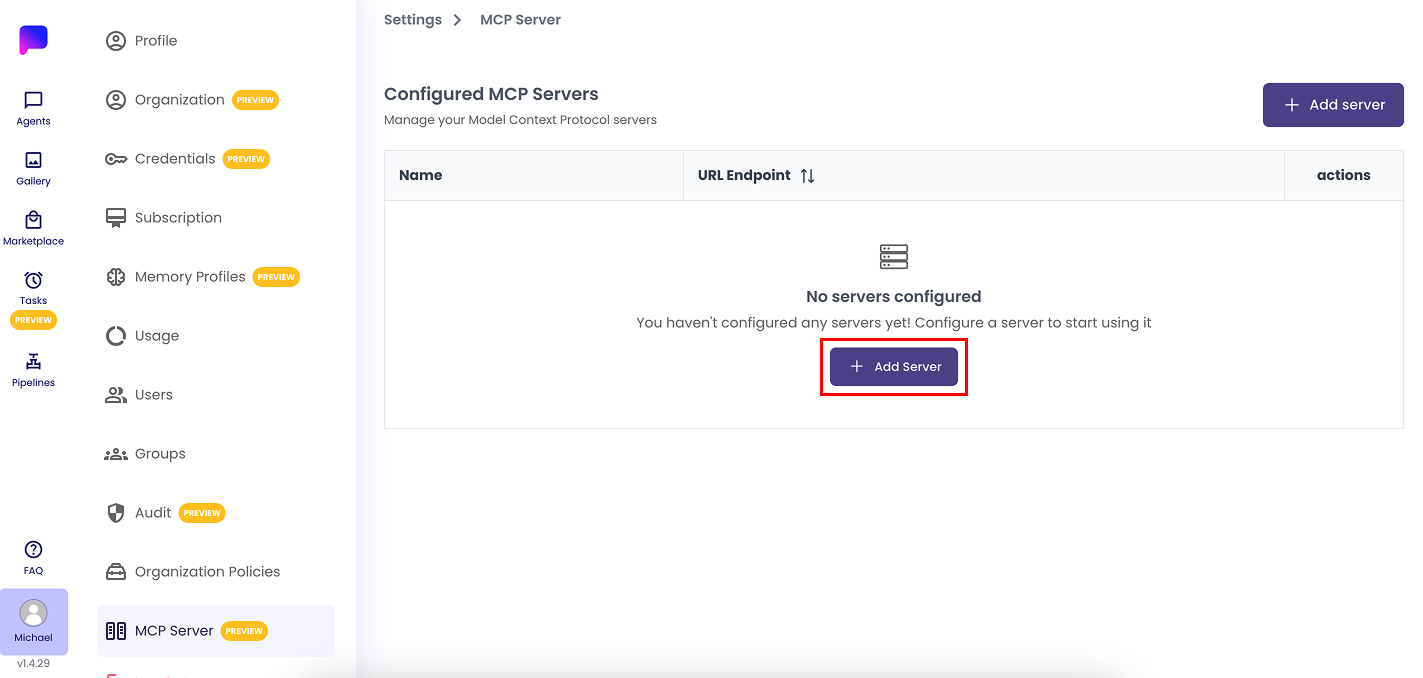Click the Groups icon

[x=116, y=454]
